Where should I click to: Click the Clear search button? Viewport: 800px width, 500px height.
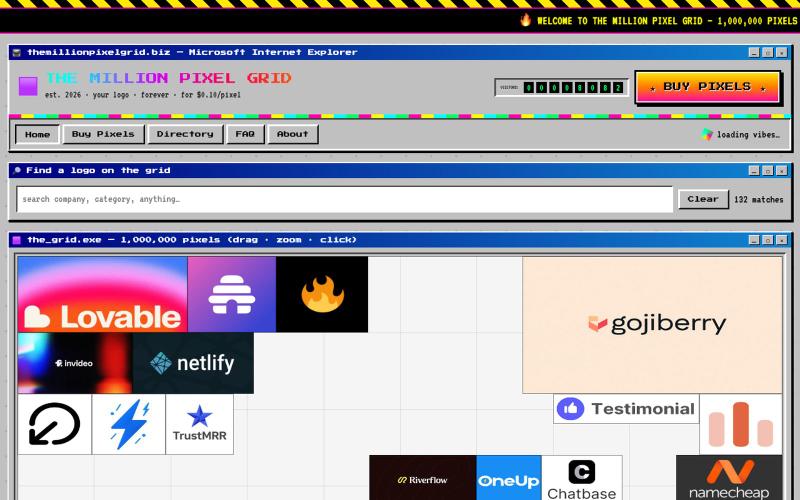tap(703, 199)
